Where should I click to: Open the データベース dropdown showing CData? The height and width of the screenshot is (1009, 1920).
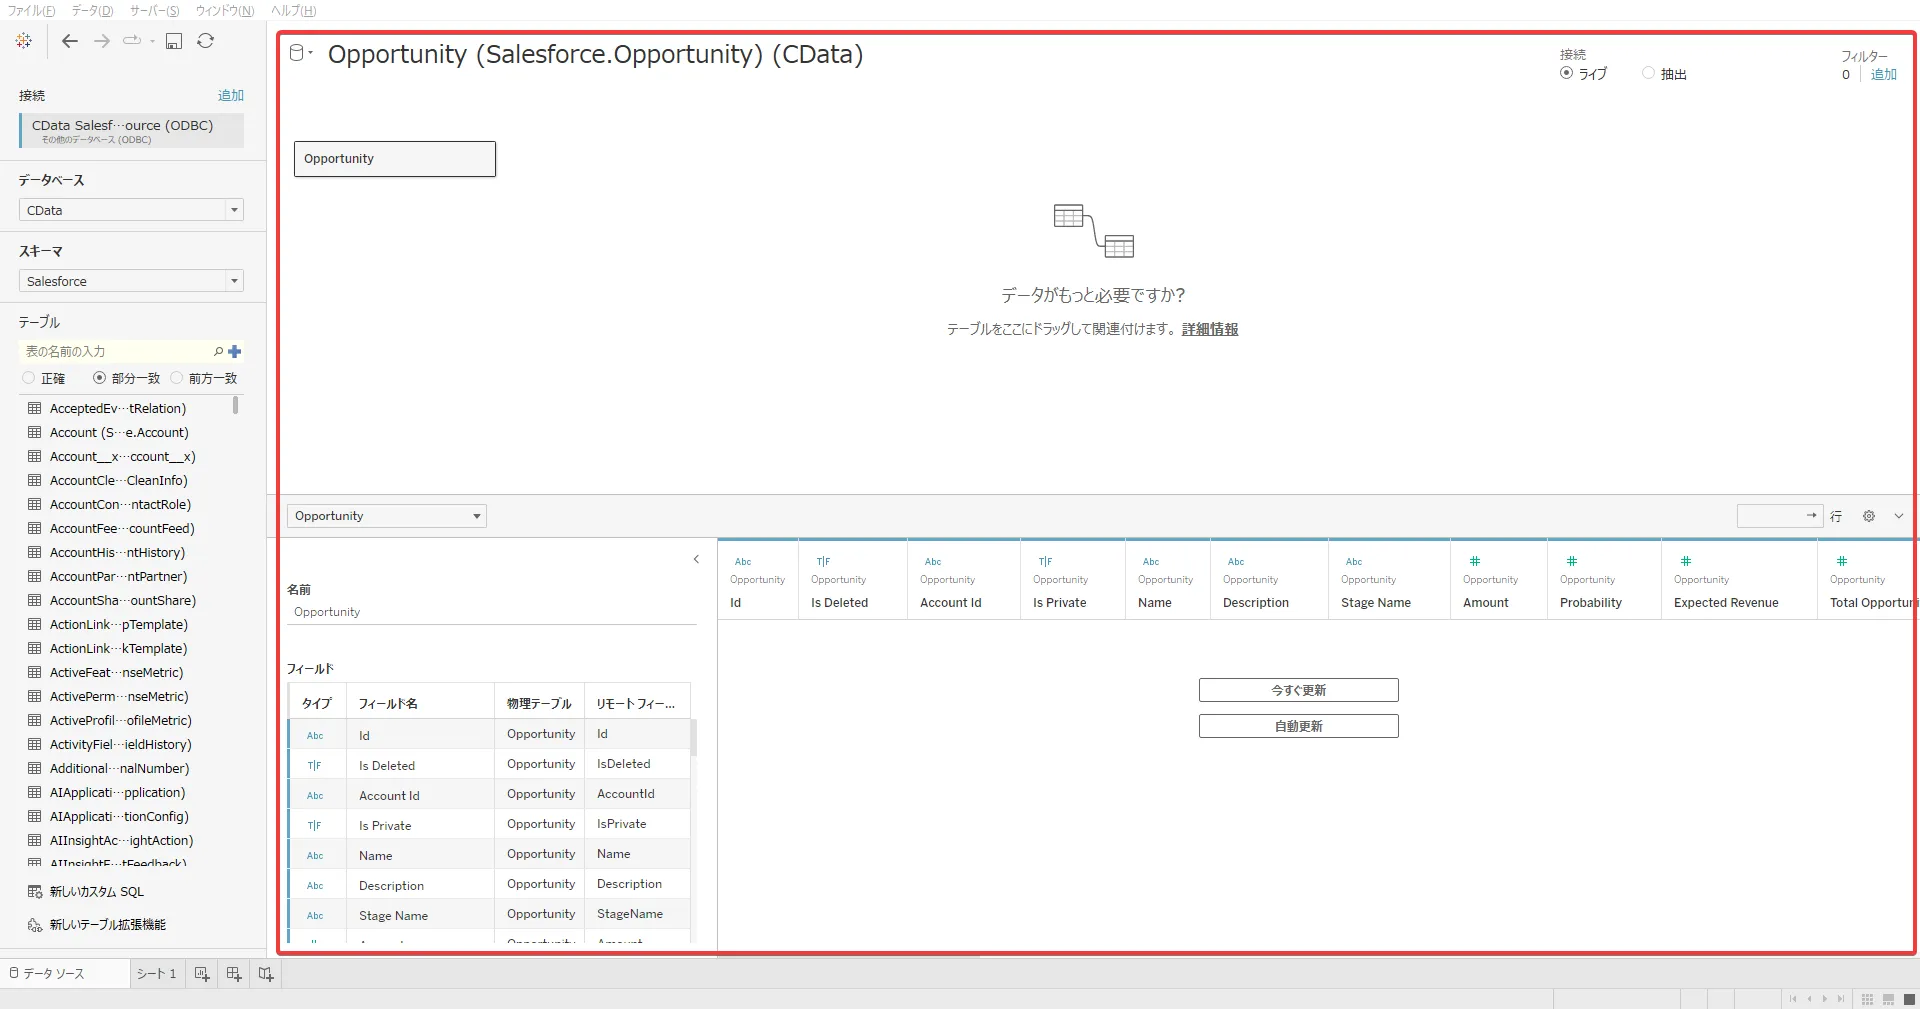[131, 210]
